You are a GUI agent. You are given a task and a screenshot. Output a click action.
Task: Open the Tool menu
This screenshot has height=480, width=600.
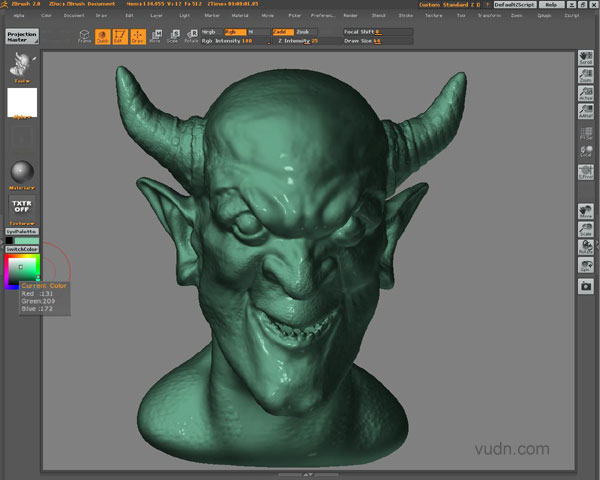(x=461, y=16)
